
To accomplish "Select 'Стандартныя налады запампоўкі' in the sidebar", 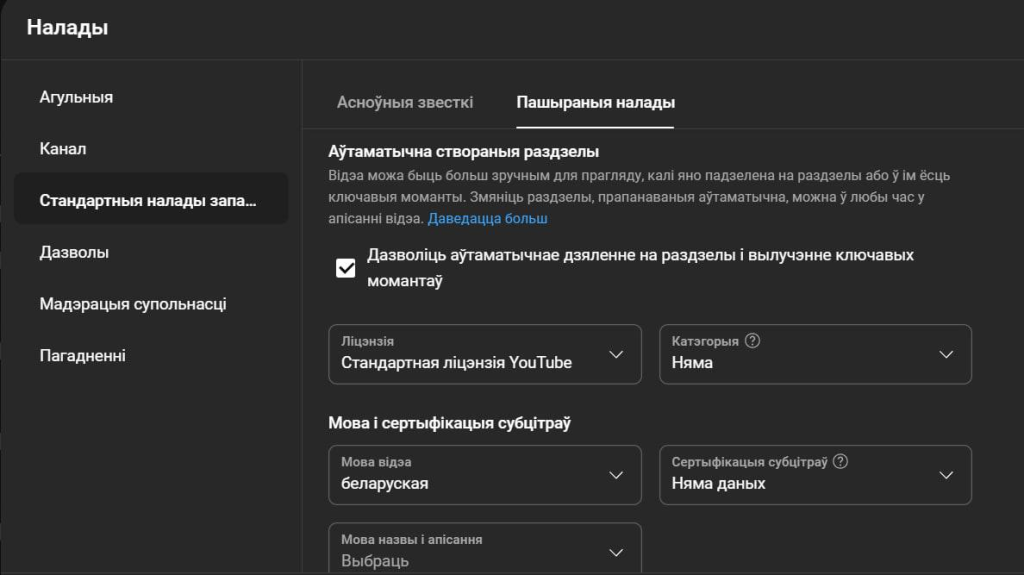I will click(x=148, y=200).
